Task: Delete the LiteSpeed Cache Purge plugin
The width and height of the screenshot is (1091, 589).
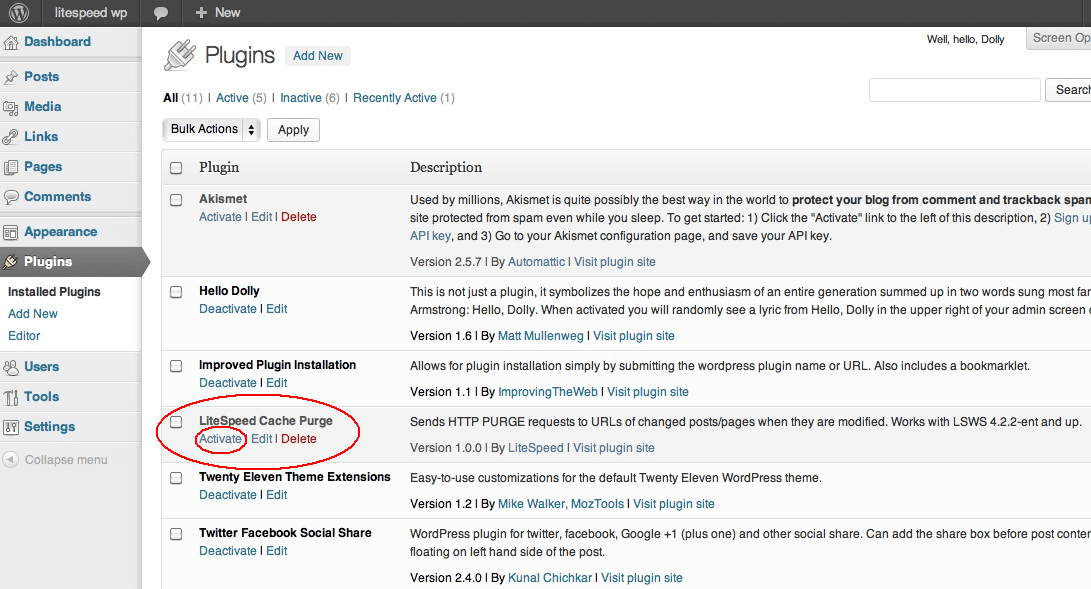Action: pyautogui.click(x=298, y=439)
